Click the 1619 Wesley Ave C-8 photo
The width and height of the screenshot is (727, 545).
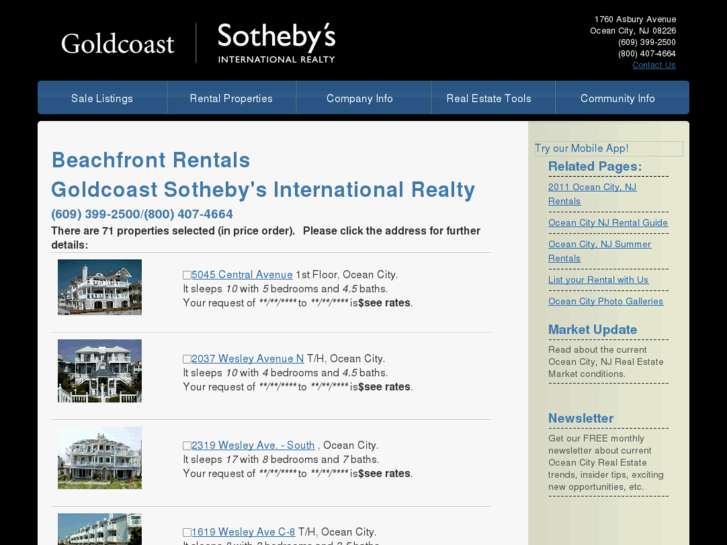click(100, 529)
